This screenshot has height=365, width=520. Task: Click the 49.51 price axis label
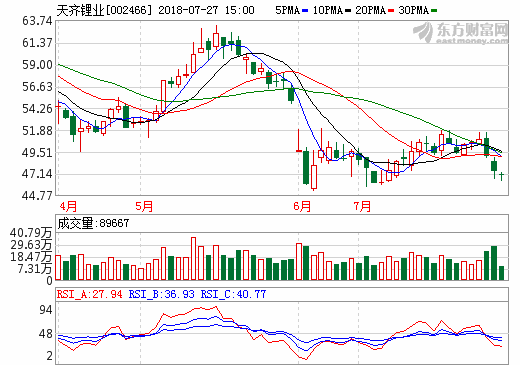tap(37, 153)
